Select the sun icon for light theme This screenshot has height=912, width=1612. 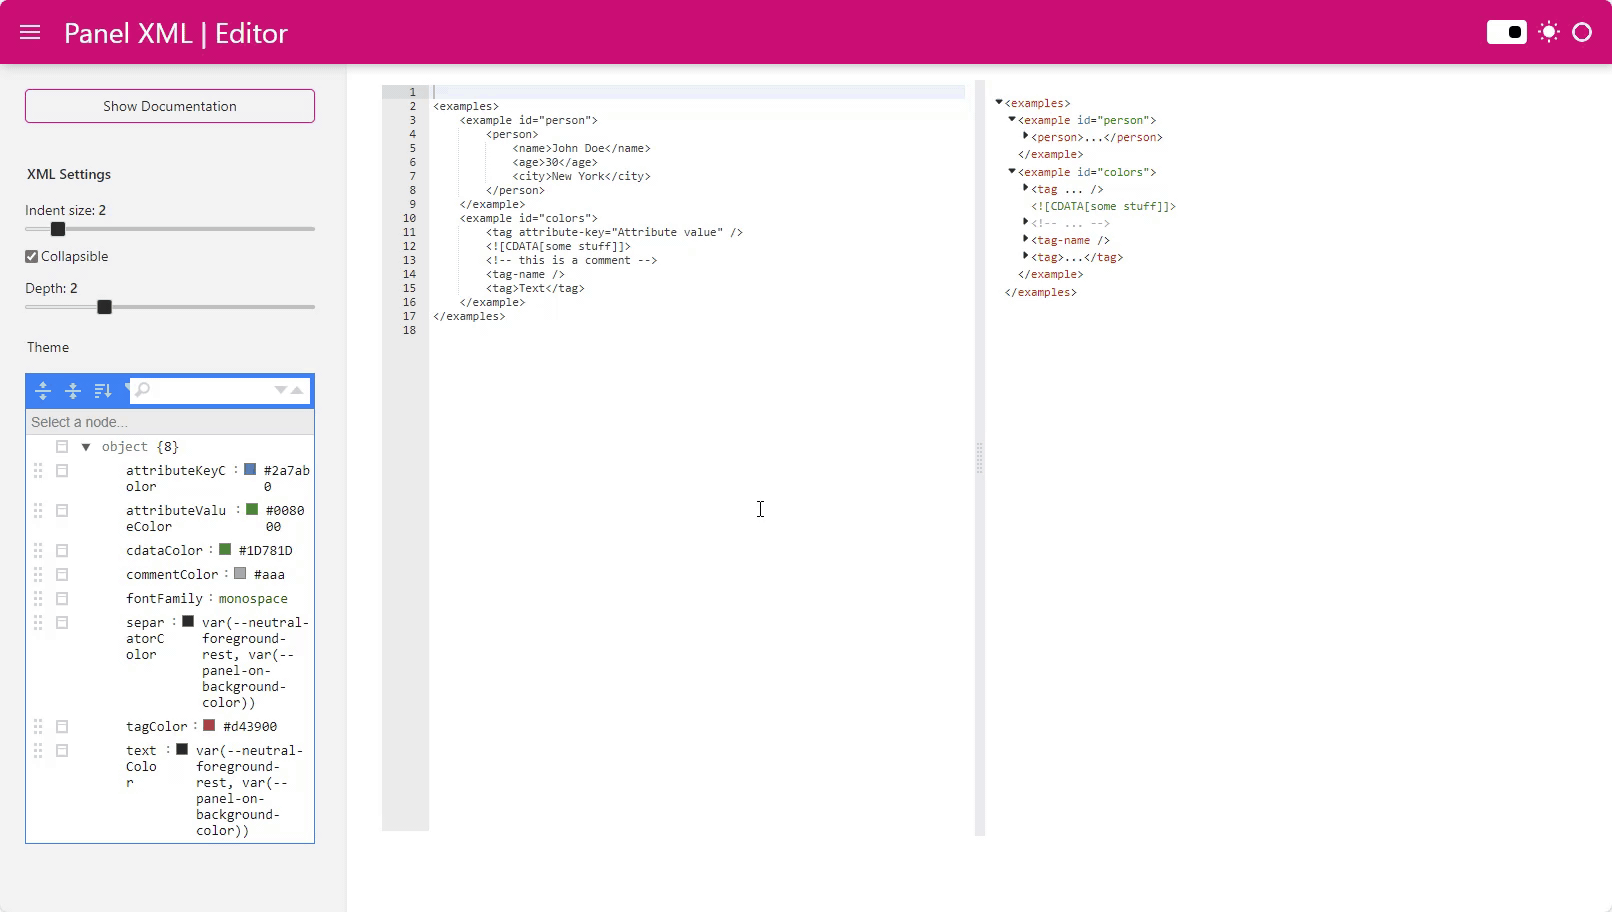[x=1548, y=31]
